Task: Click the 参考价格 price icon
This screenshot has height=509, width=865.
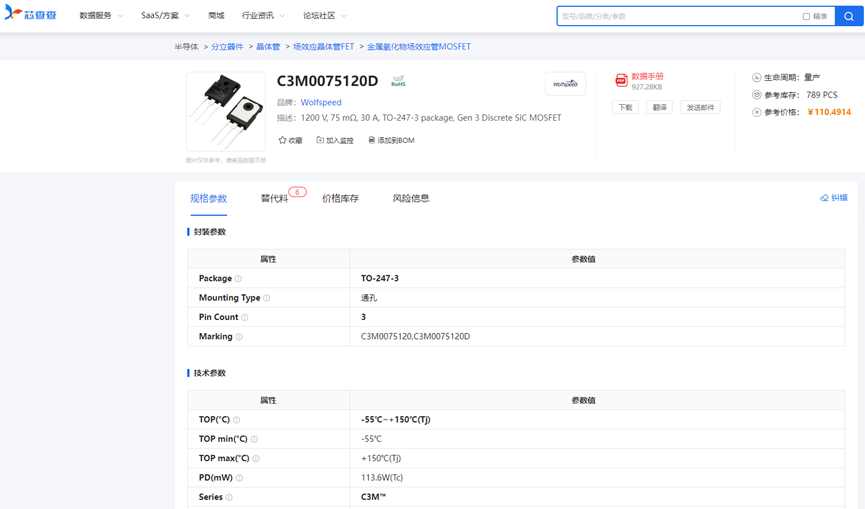Action: (757, 112)
